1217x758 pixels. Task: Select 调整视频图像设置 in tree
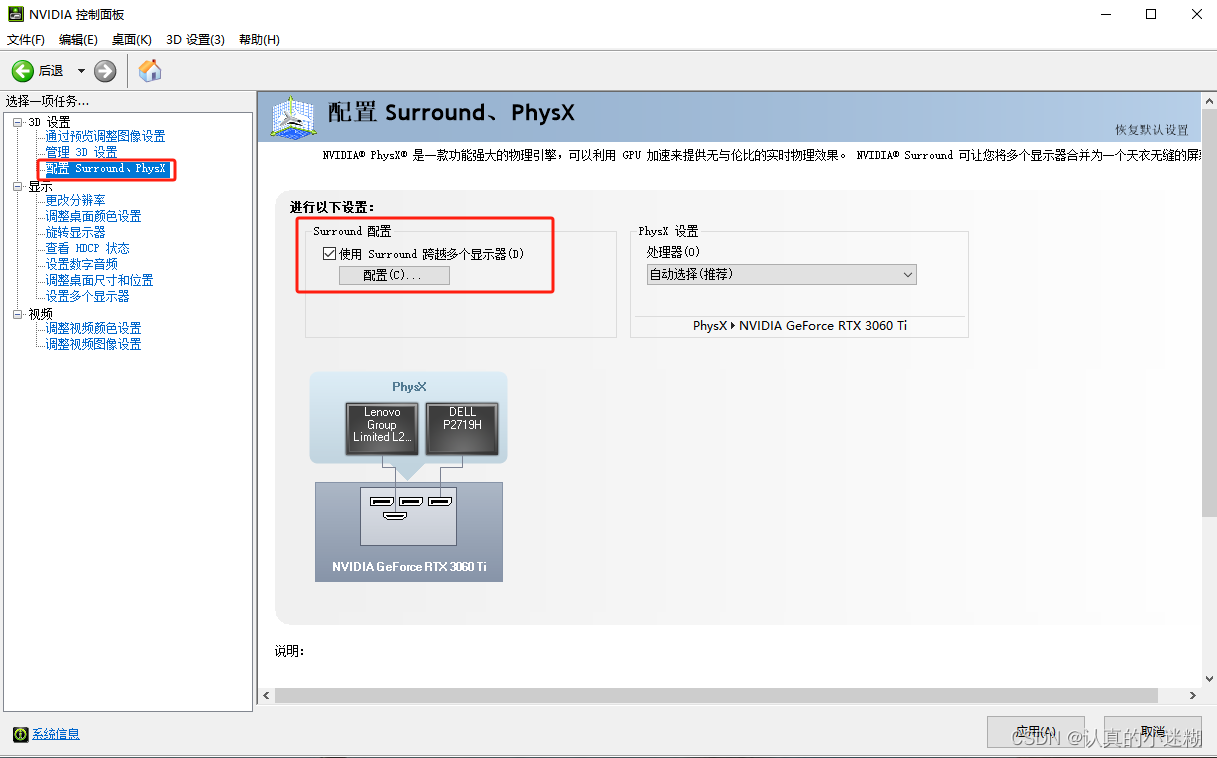tap(93, 344)
